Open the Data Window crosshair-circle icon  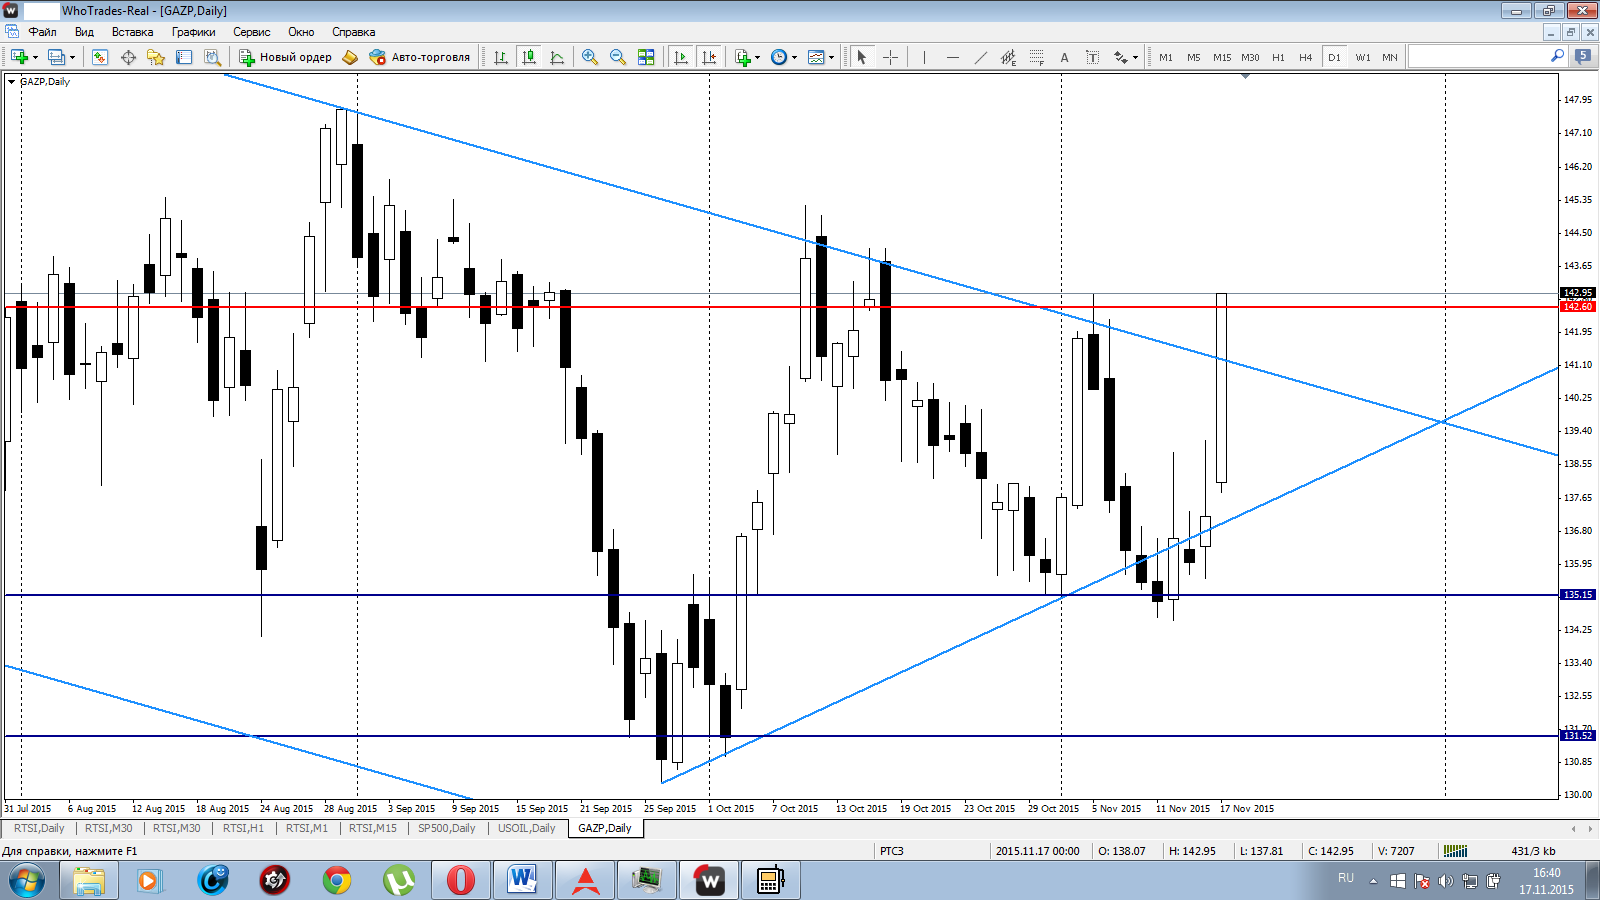click(128, 57)
